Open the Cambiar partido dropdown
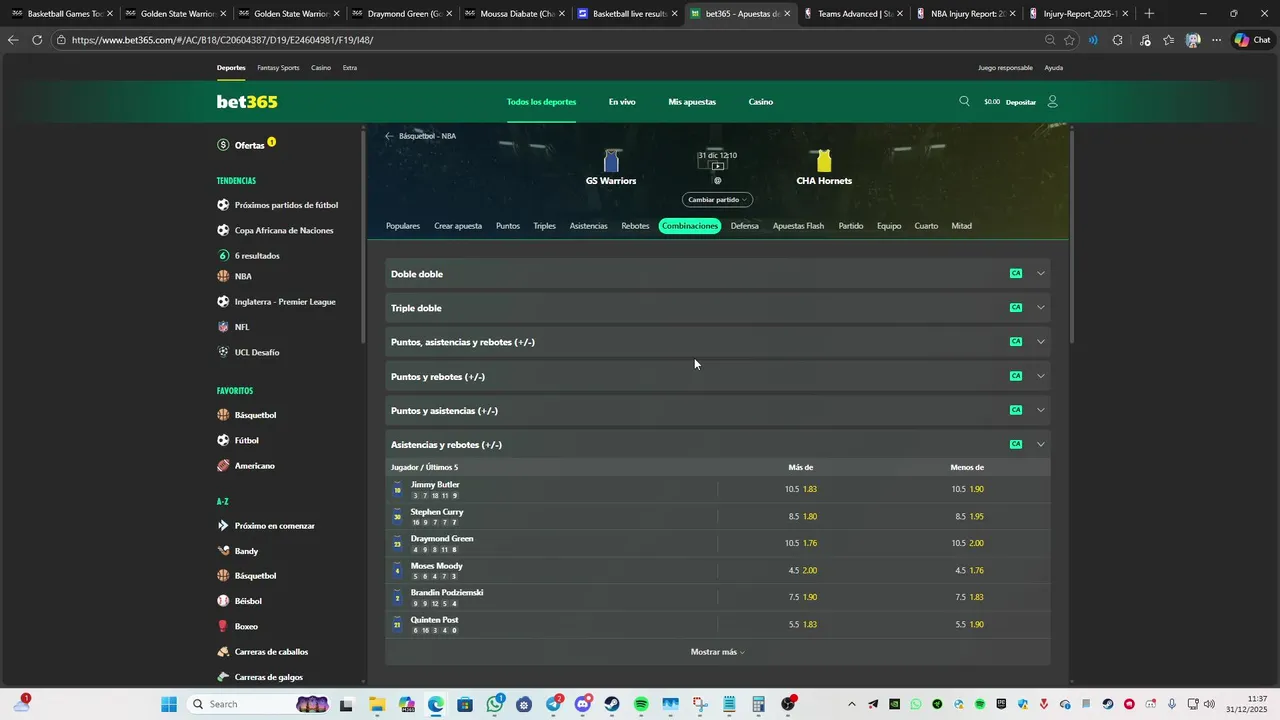This screenshot has width=1280, height=720. (x=717, y=200)
